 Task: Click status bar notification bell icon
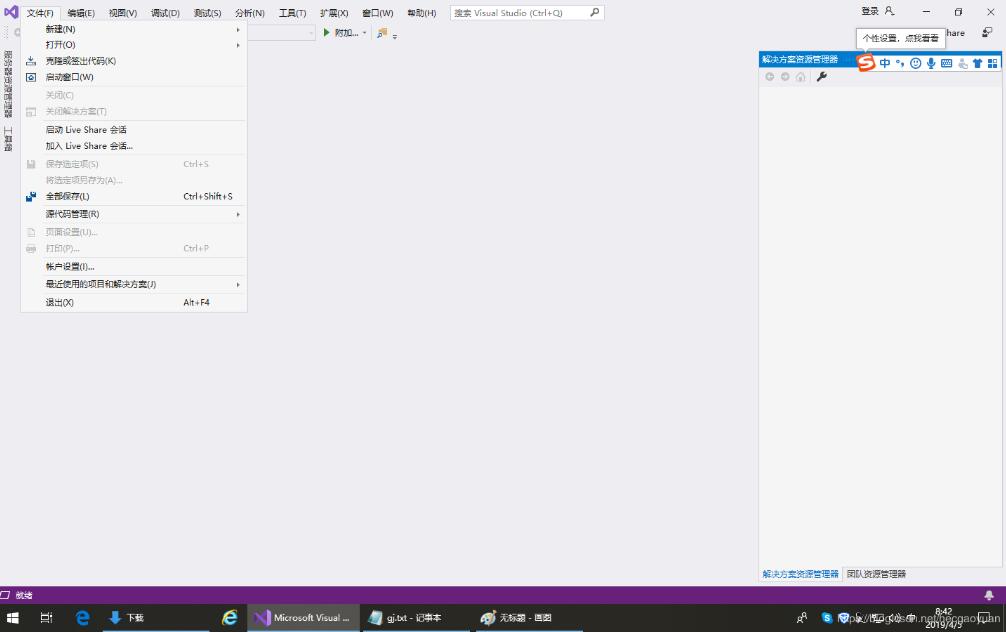[989, 595]
